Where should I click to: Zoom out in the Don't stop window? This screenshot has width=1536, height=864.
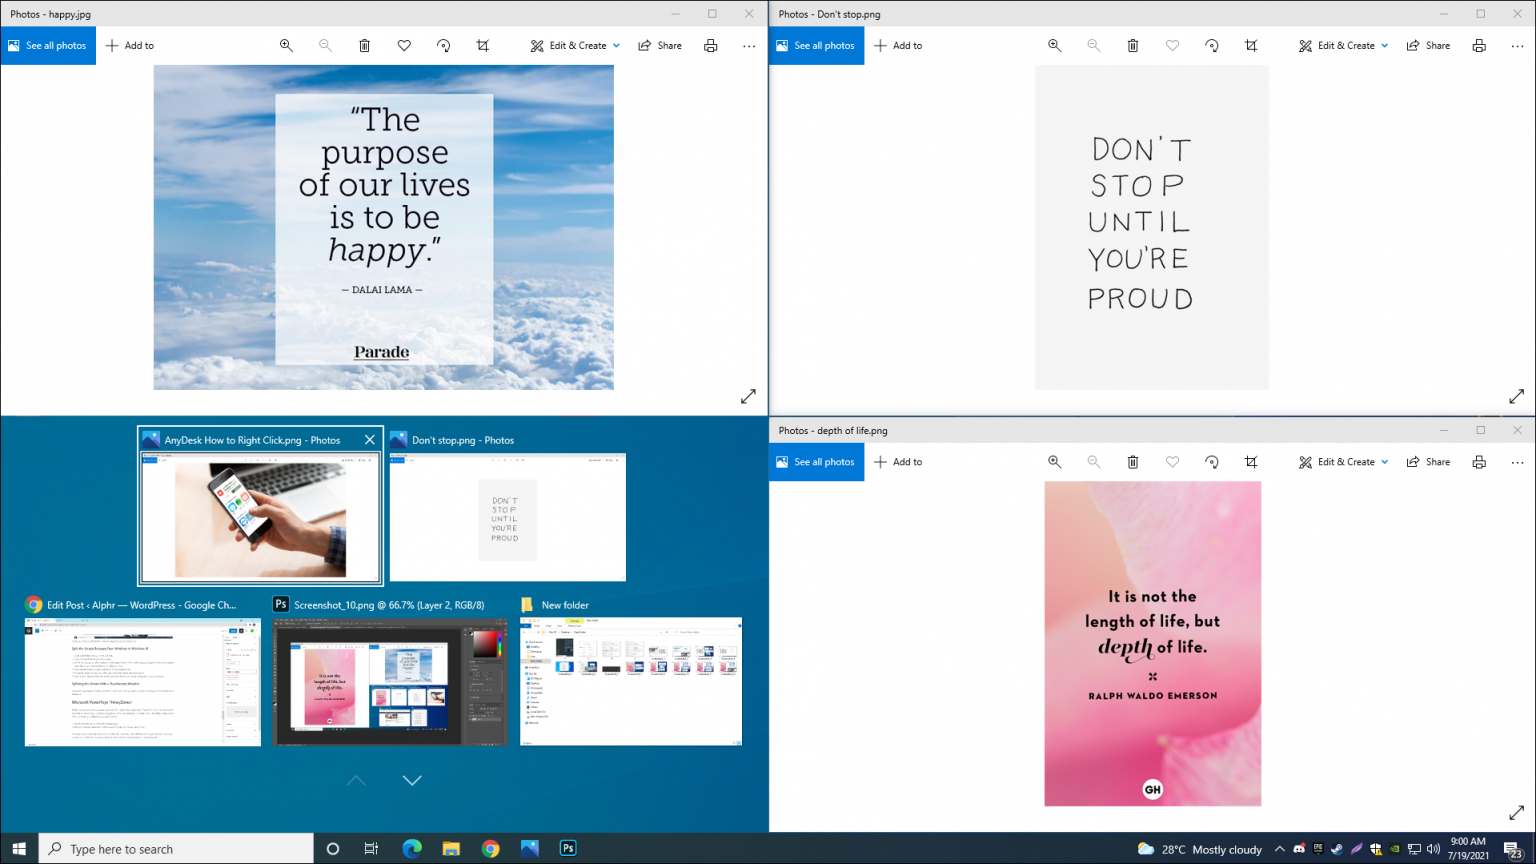[1094, 45]
